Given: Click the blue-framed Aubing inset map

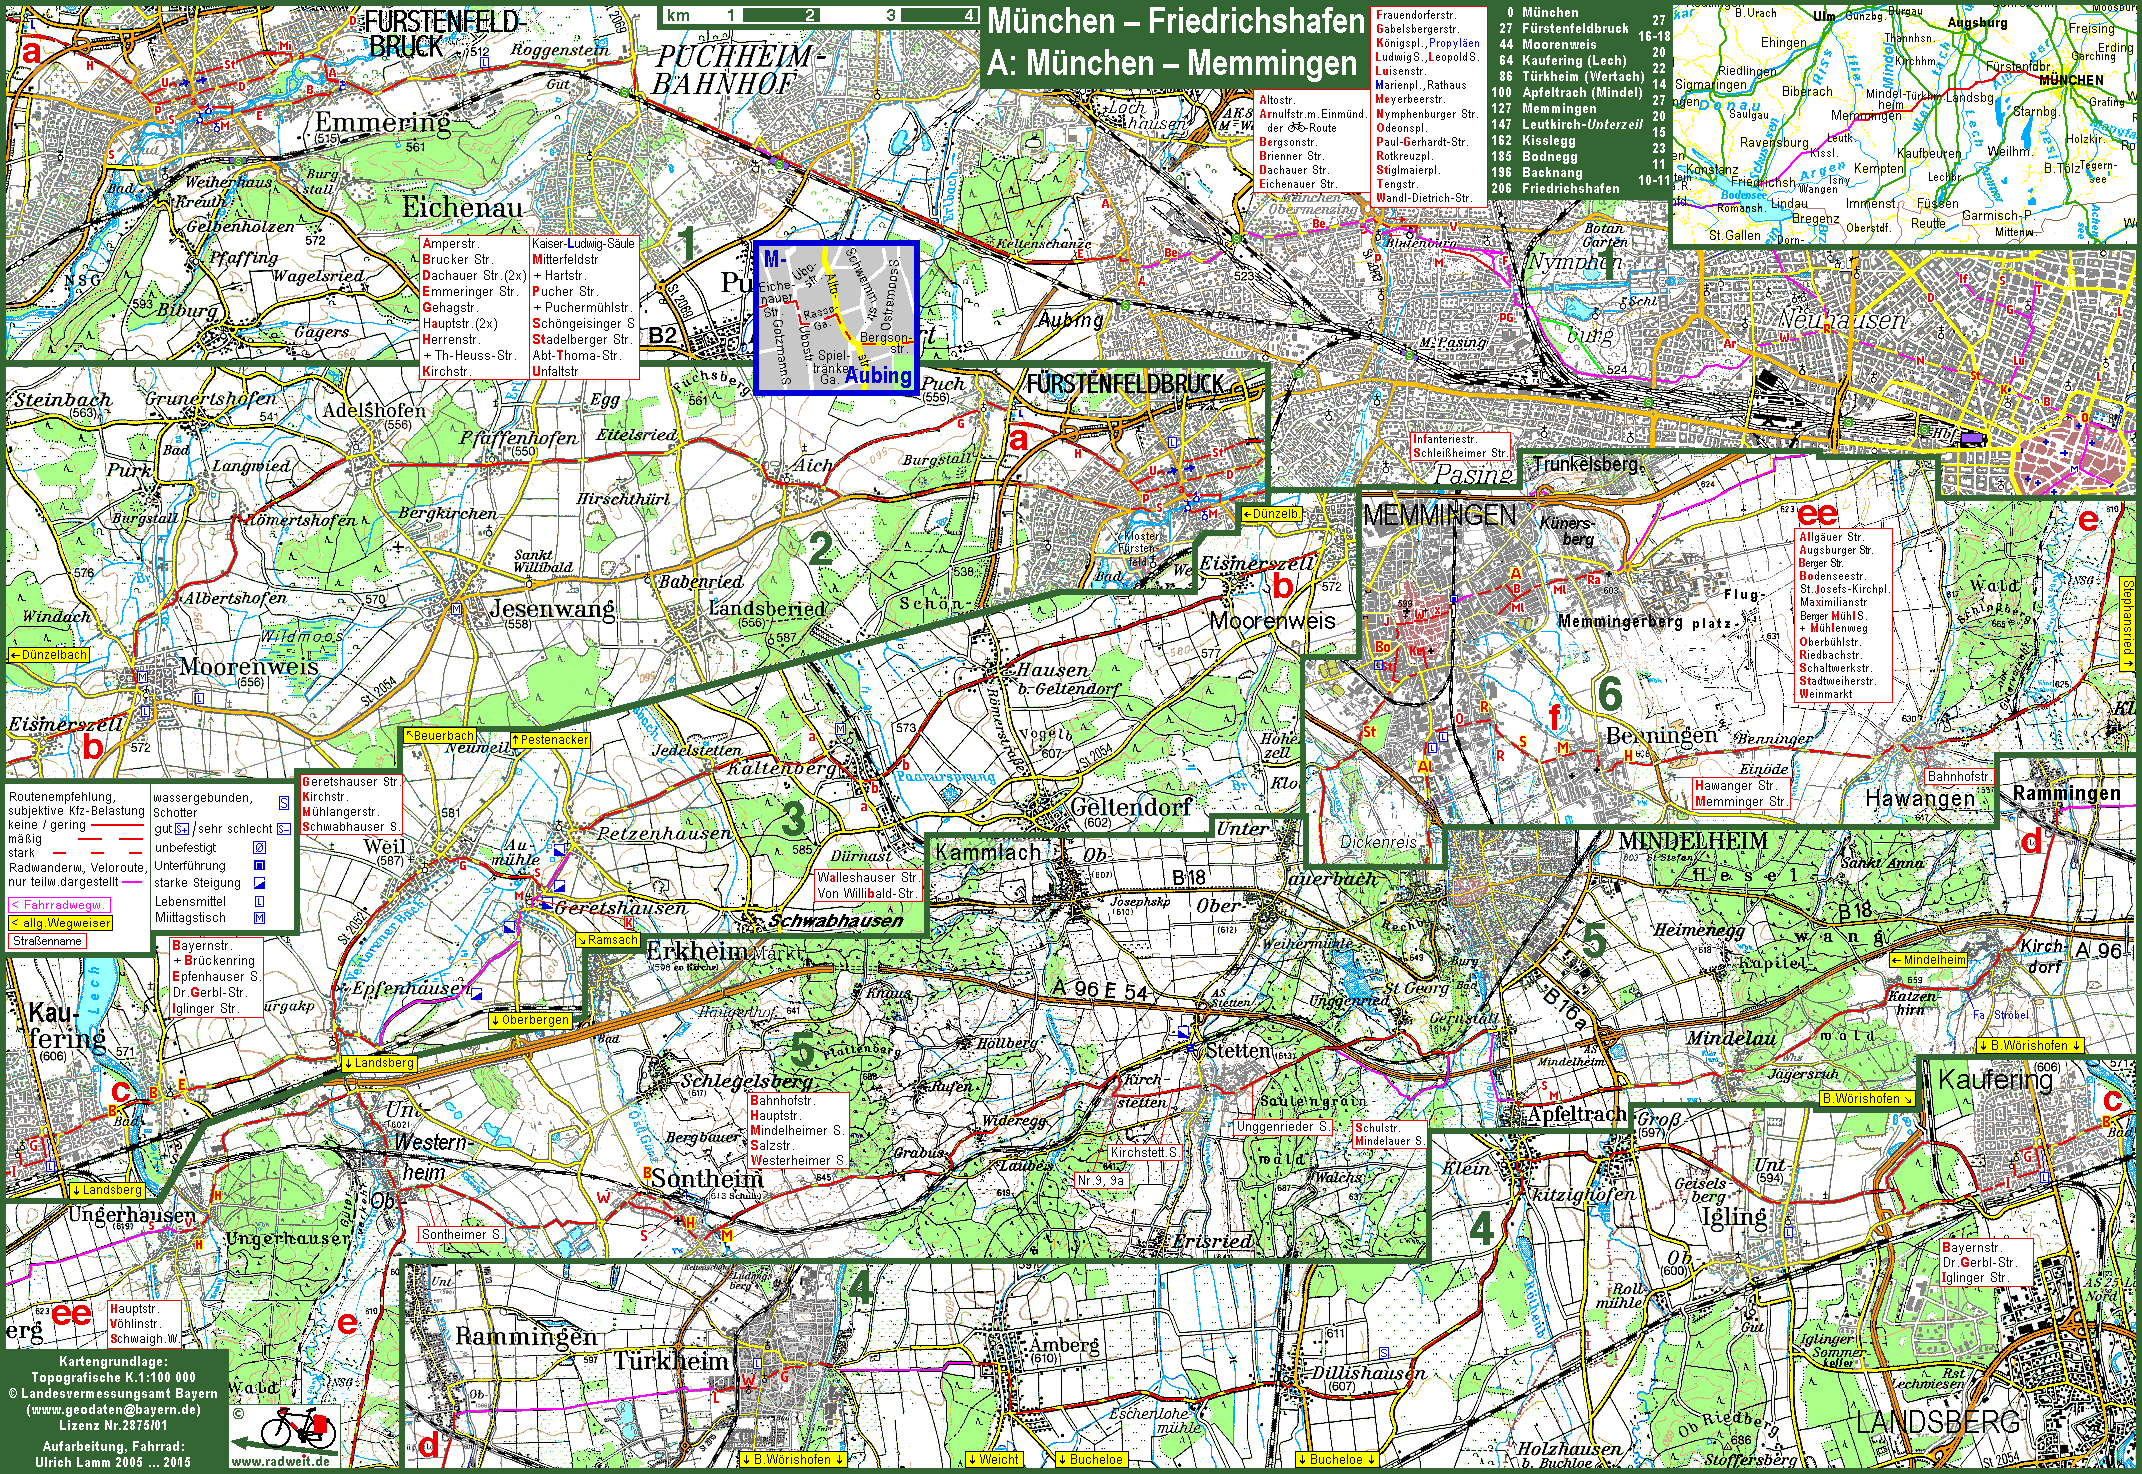Looking at the screenshot, I should point(836,317).
